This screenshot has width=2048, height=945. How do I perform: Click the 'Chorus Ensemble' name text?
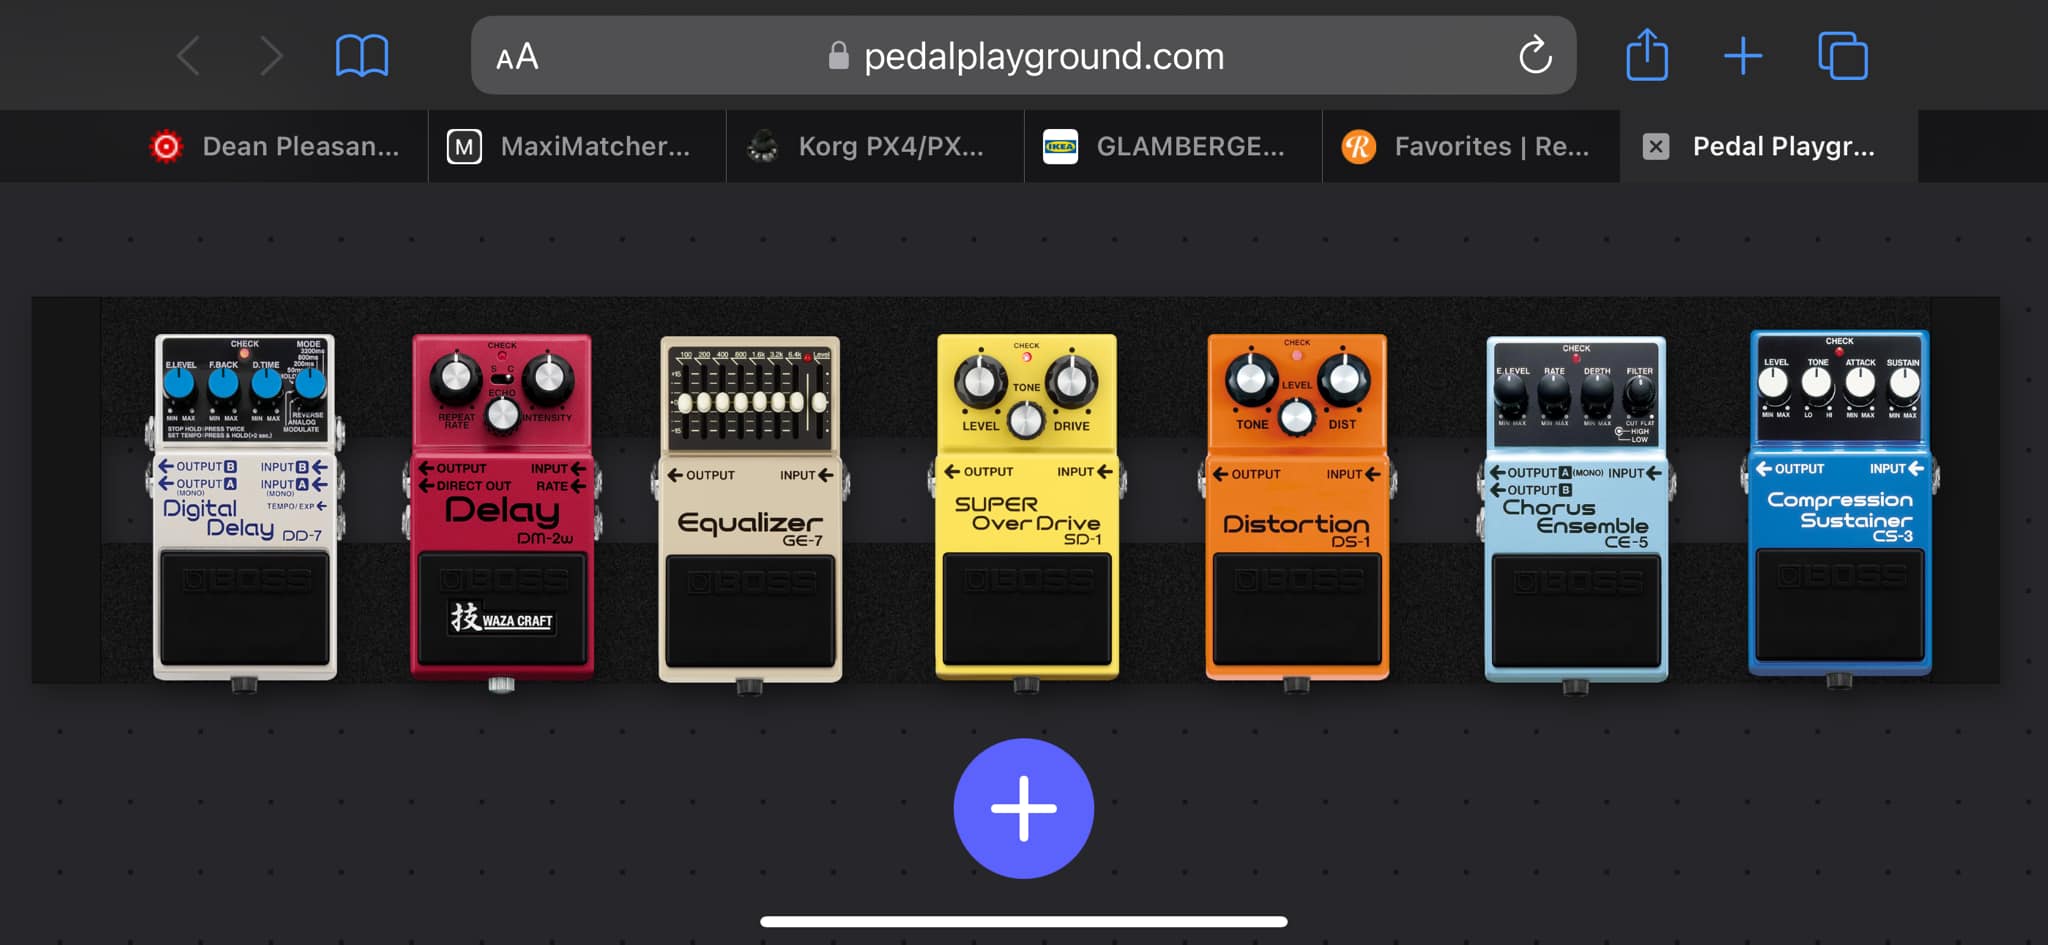coord(1575,517)
